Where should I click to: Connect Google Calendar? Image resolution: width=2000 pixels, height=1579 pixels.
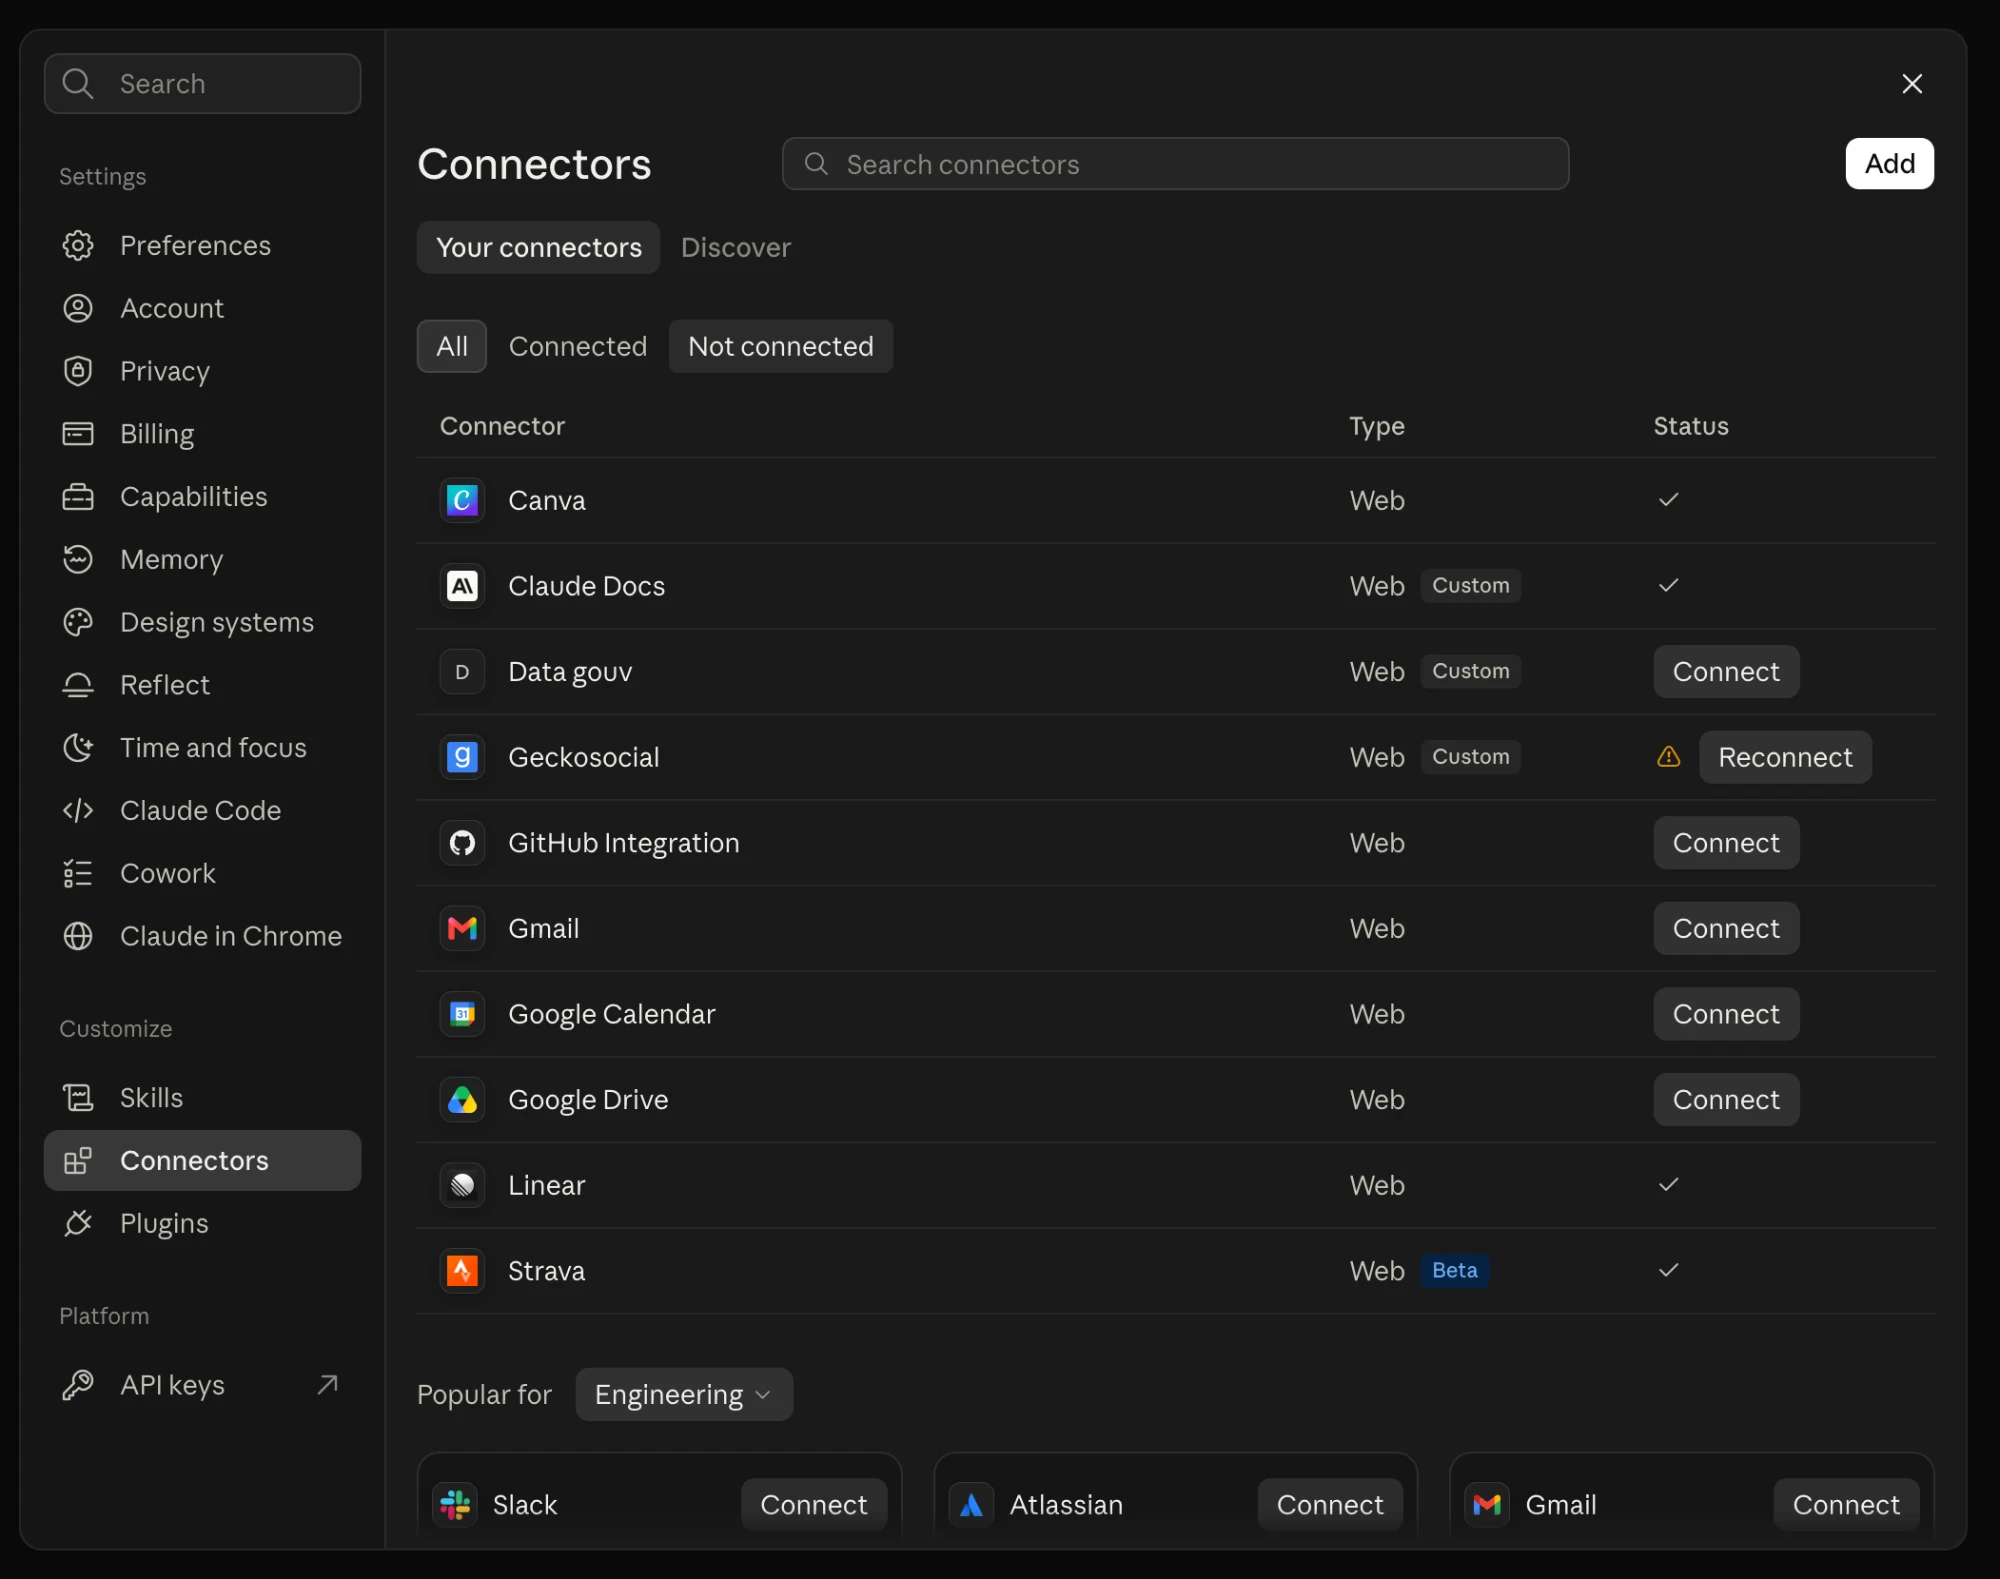point(1726,1014)
